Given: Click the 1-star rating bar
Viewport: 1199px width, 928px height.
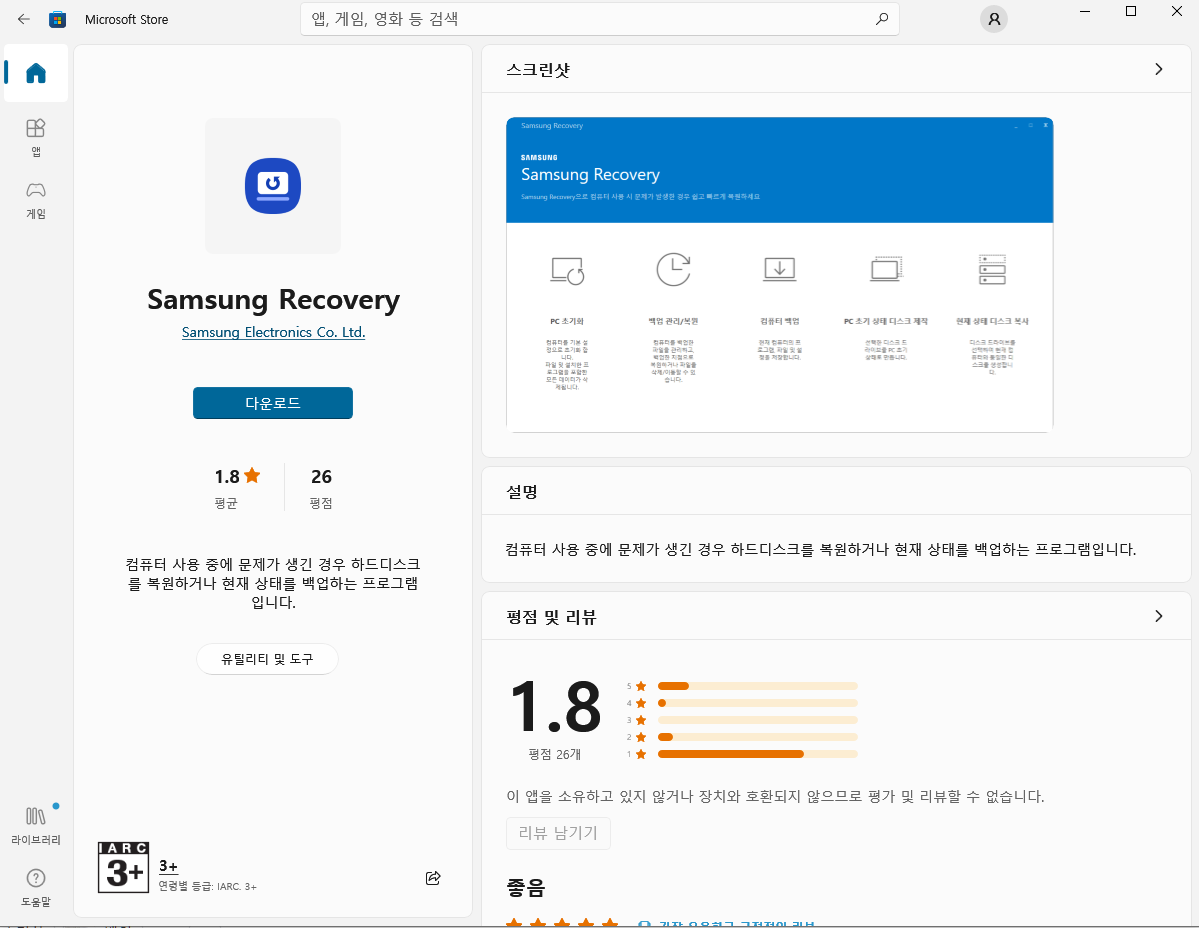Looking at the screenshot, I should coord(757,754).
